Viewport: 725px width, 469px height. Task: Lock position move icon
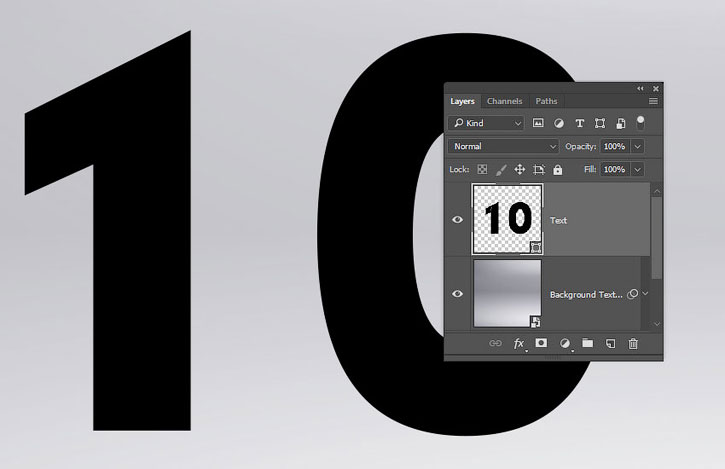[x=520, y=169]
